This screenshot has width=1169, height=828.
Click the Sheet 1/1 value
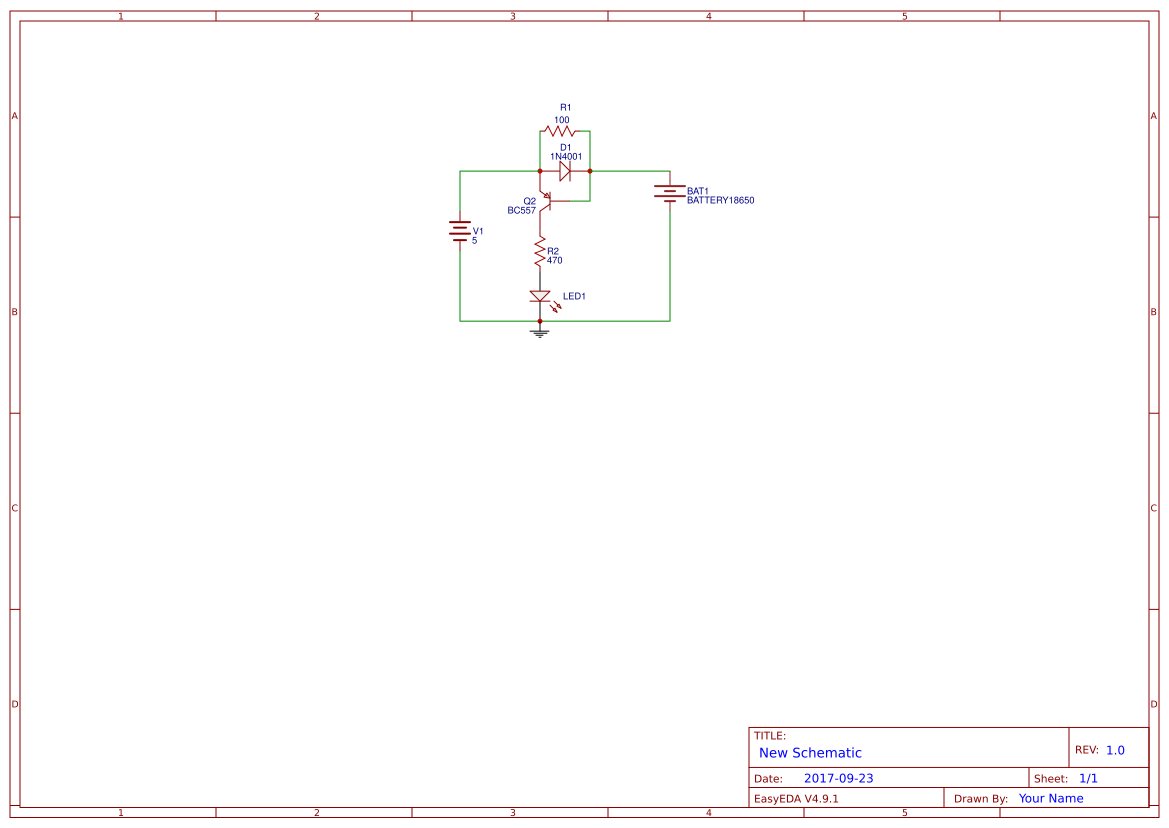(1088, 778)
